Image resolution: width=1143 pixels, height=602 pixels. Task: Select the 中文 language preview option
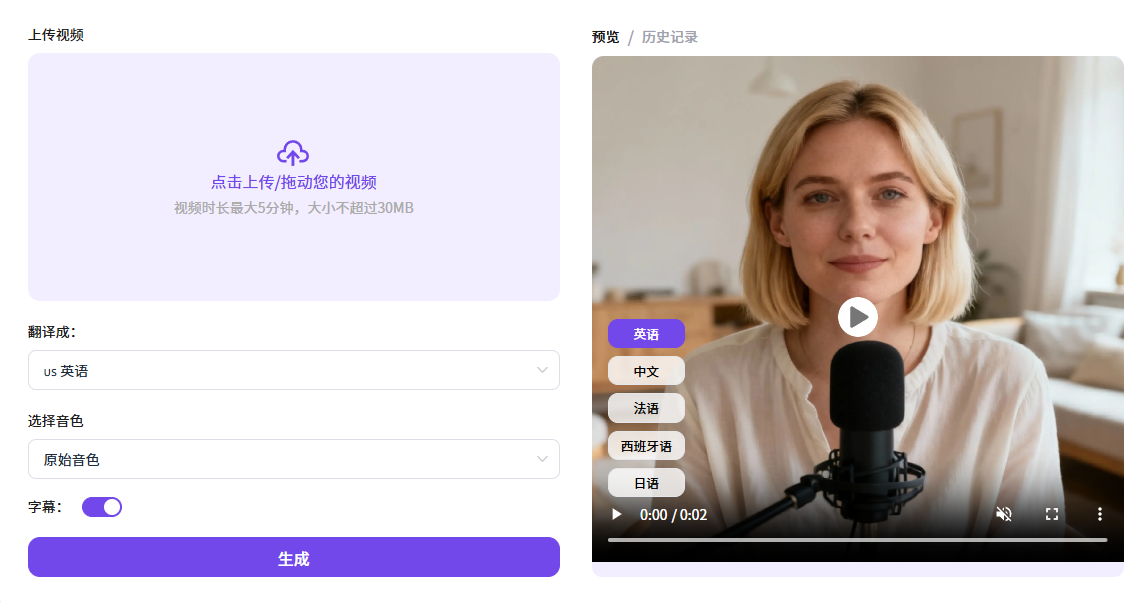646,371
